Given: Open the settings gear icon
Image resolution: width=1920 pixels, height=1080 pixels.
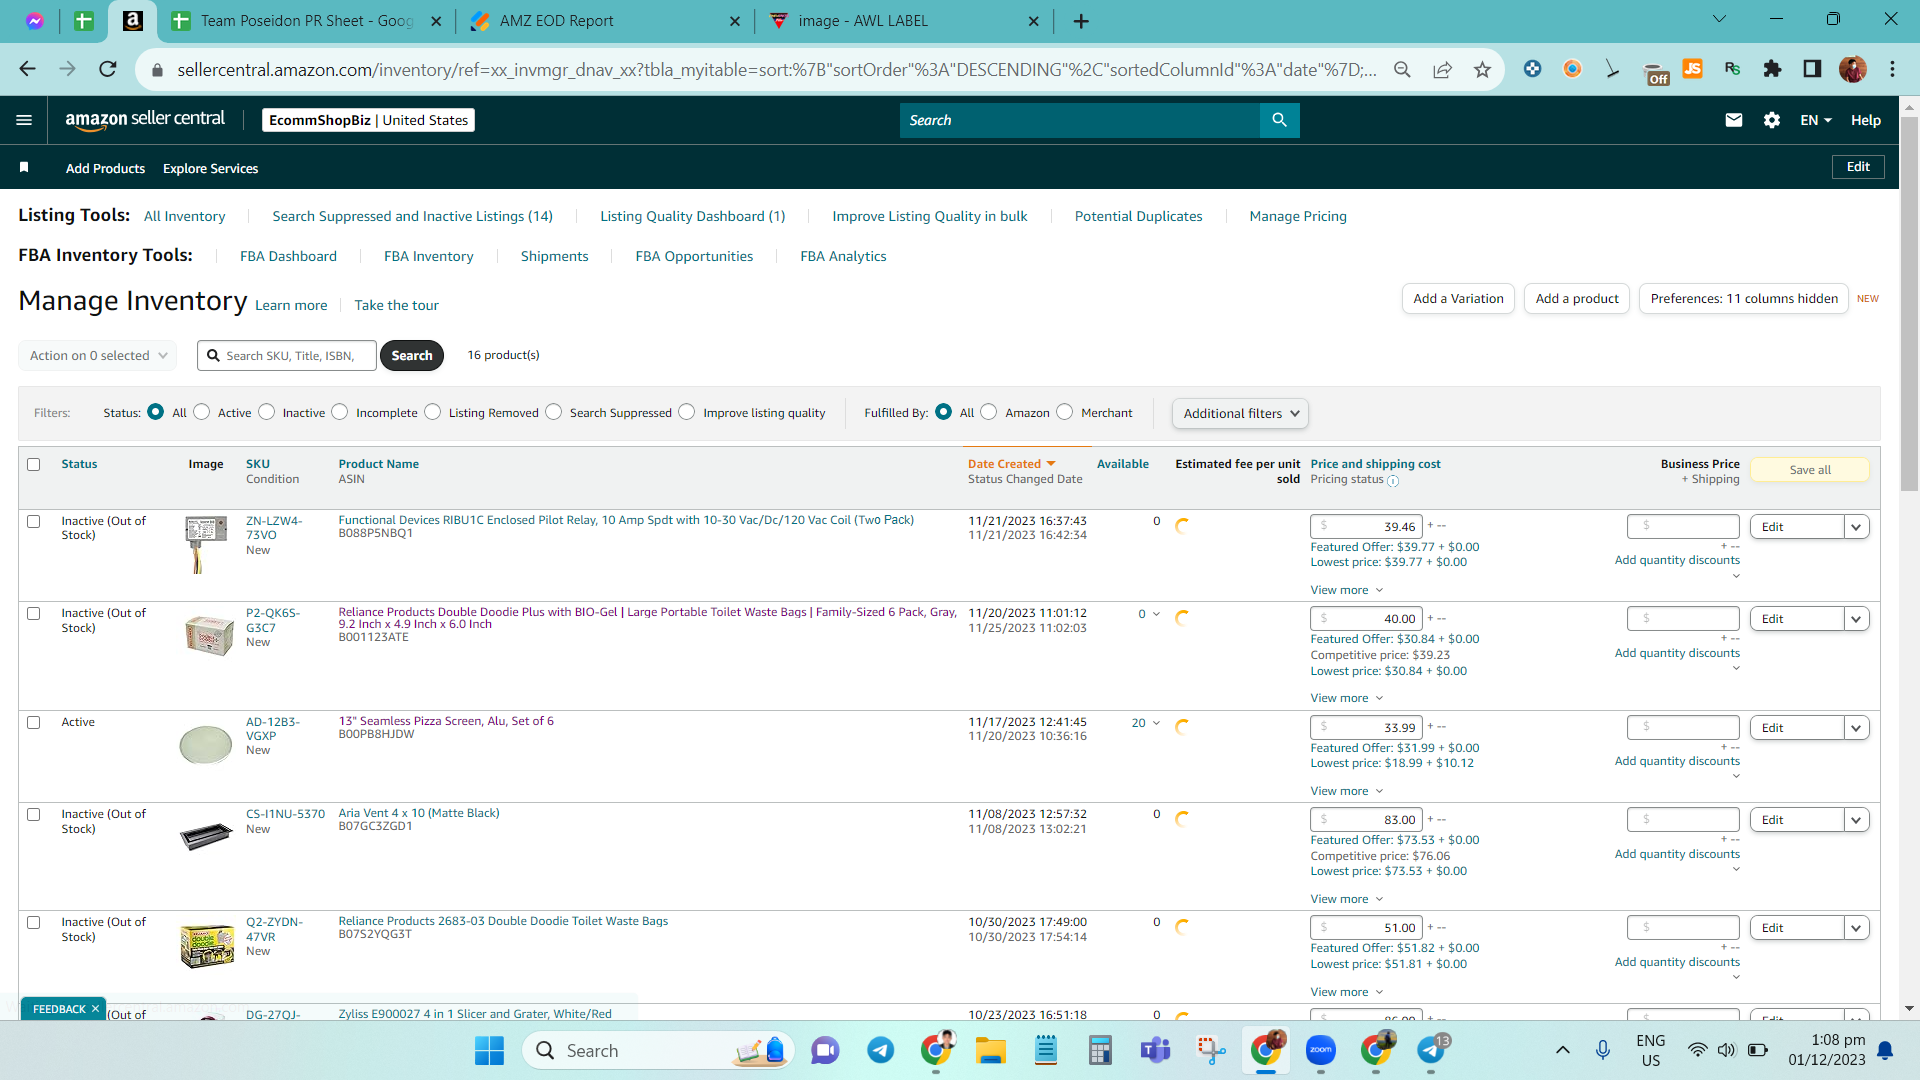Looking at the screenshot, I should tap(1772, 120).
